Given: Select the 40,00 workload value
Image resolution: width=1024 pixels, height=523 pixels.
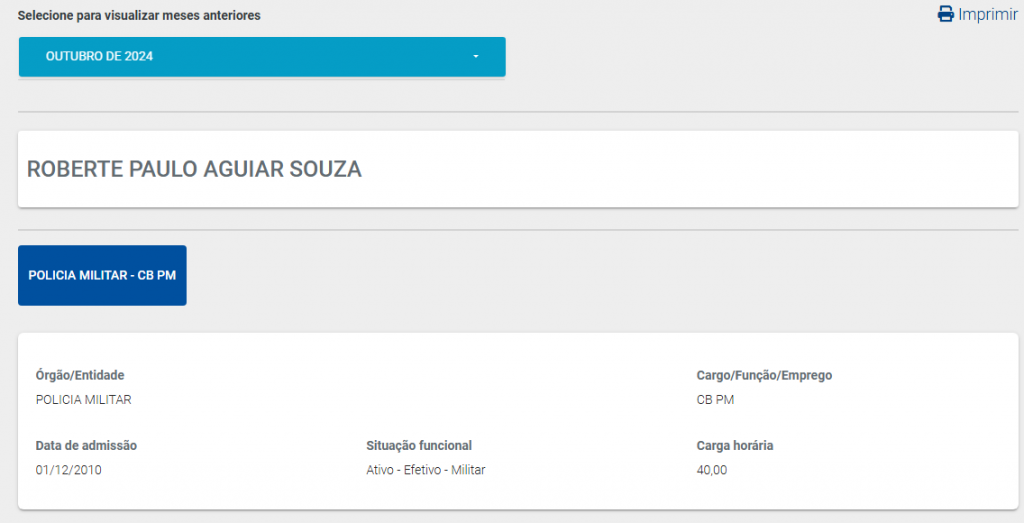Looking at the screenshot, I should pyautogui.click(x=712, y=470).
